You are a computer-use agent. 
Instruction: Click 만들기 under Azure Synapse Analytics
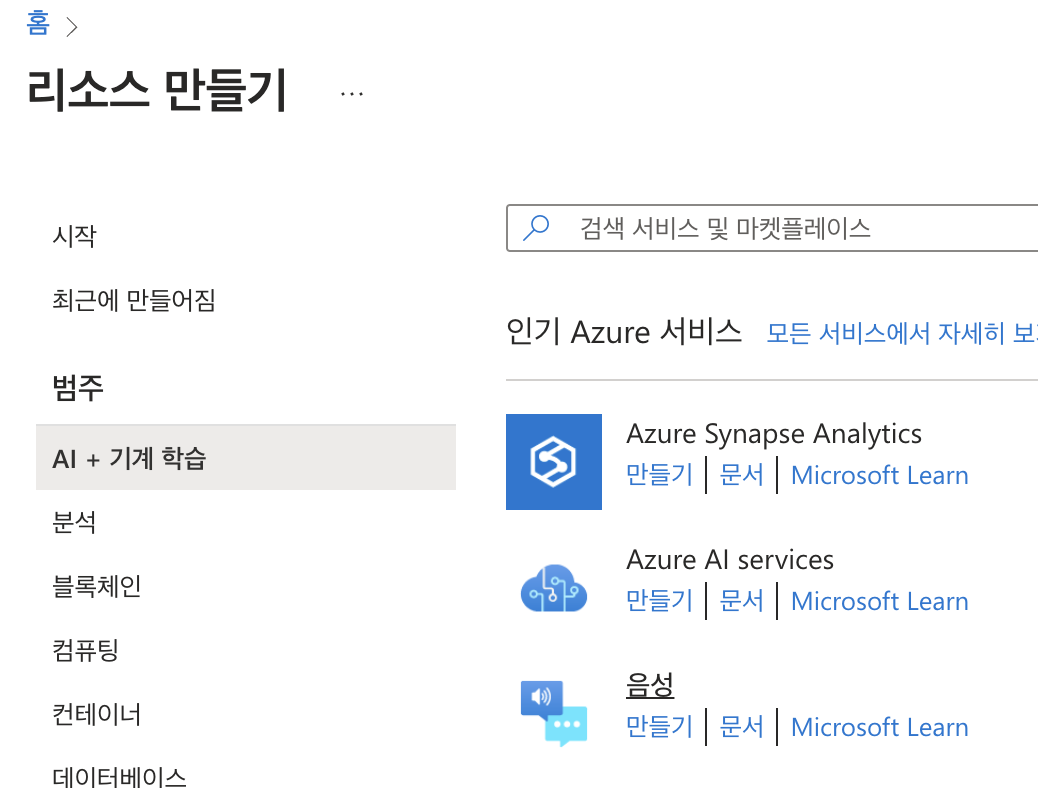tap(659, 475)
